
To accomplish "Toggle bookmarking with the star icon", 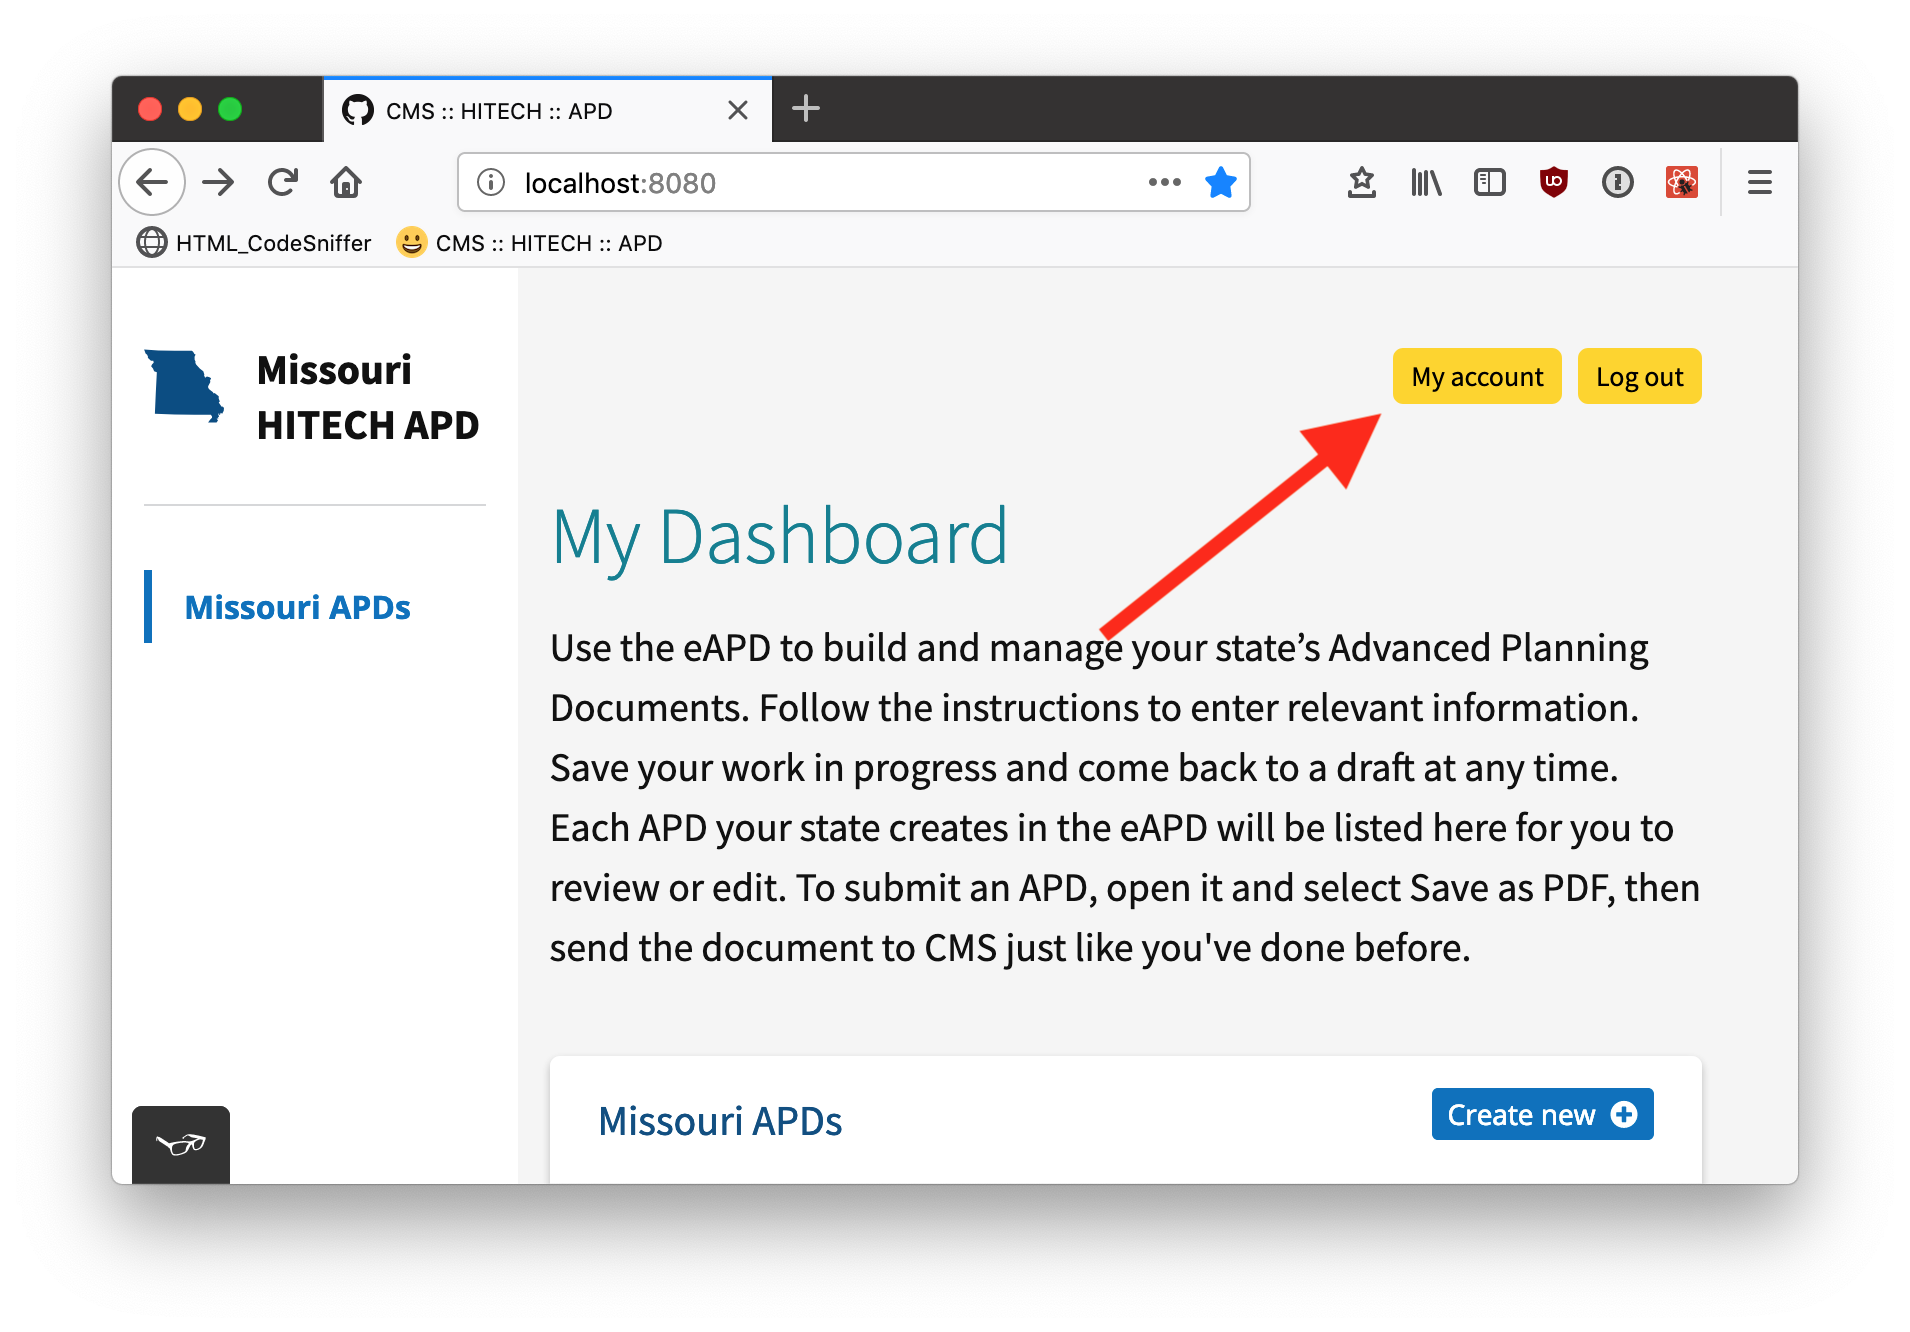I will [1221, 182].
